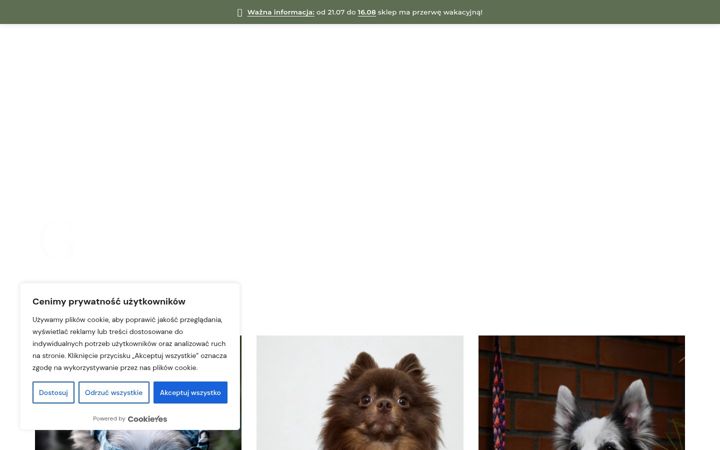Viewport: 720px width, 450px height.
Task: Click the "sklep ma przerwę wakacyjną!" banner text
Action: tap(430, 12)
